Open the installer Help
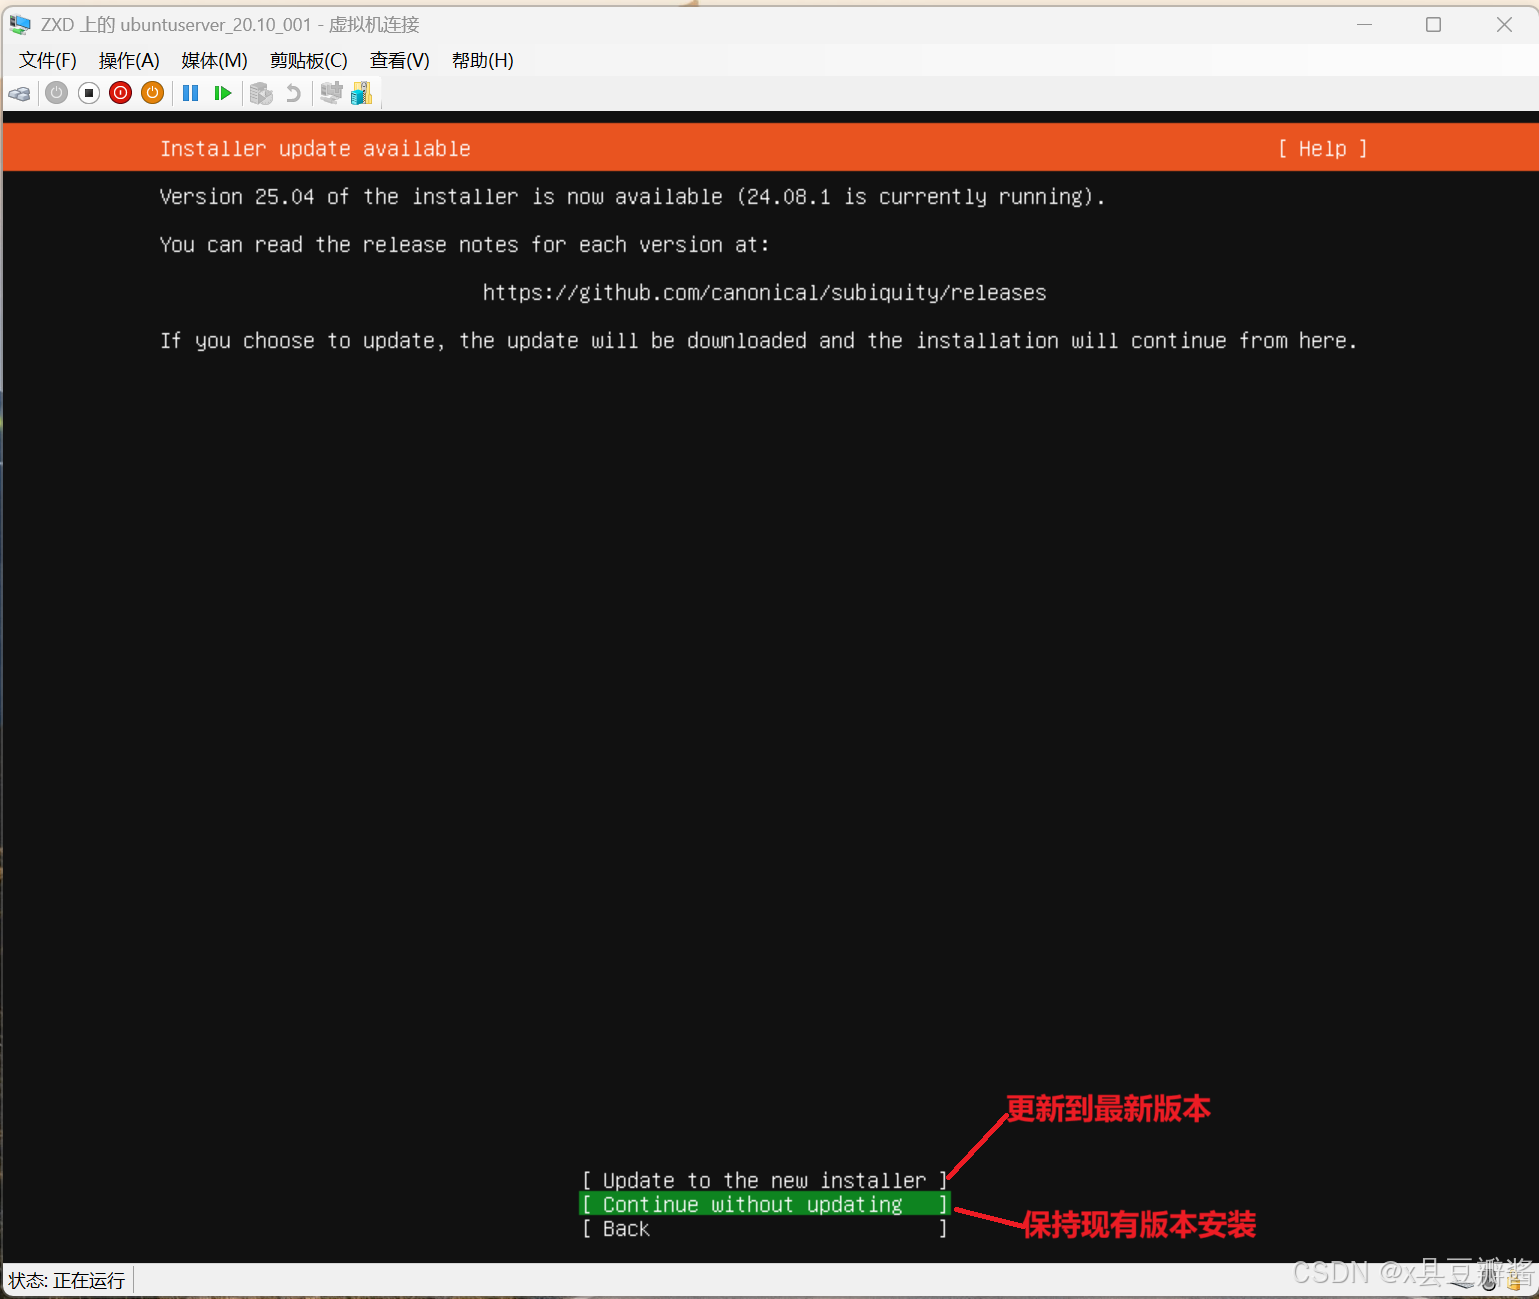The width and height of the screenshot is (1539, 1299). (1321, 148)
